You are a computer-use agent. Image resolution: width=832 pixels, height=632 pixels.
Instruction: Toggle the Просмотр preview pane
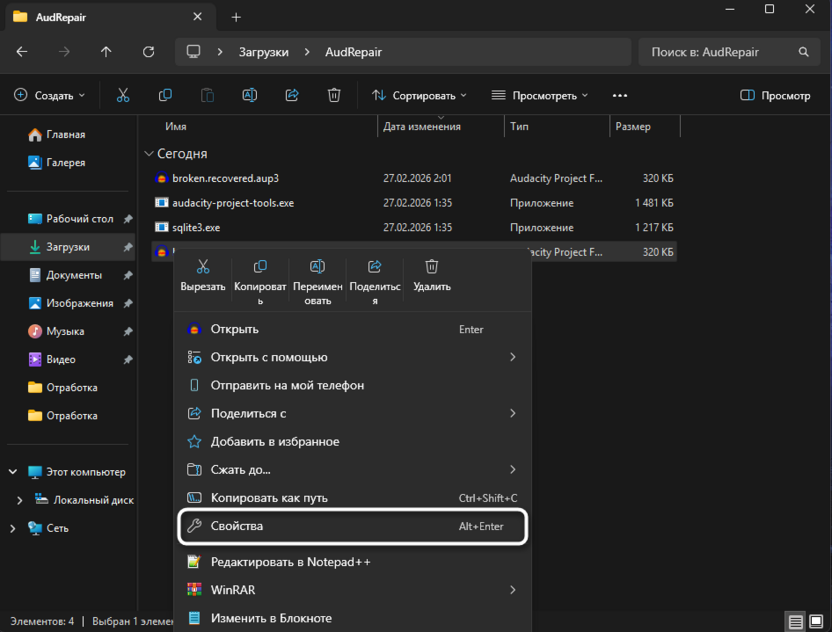click(x=775, y=95)
